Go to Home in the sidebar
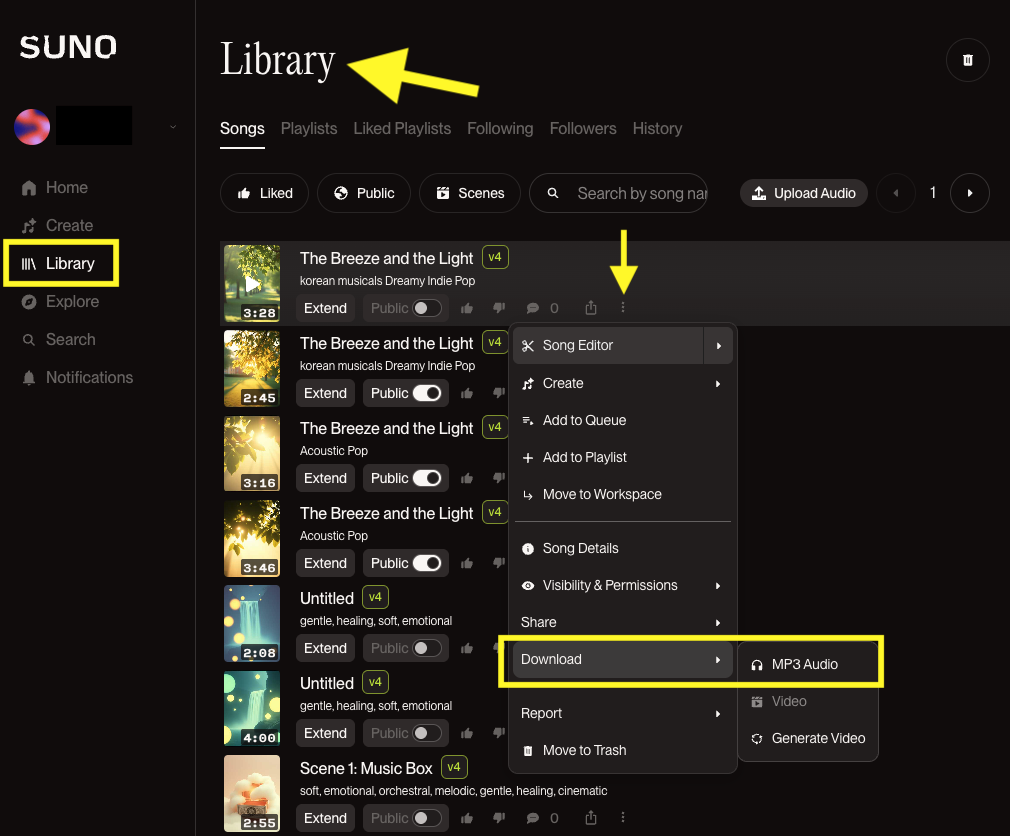Image resolution: width=1010 pixels, height=836 pixels. point(55,187)
